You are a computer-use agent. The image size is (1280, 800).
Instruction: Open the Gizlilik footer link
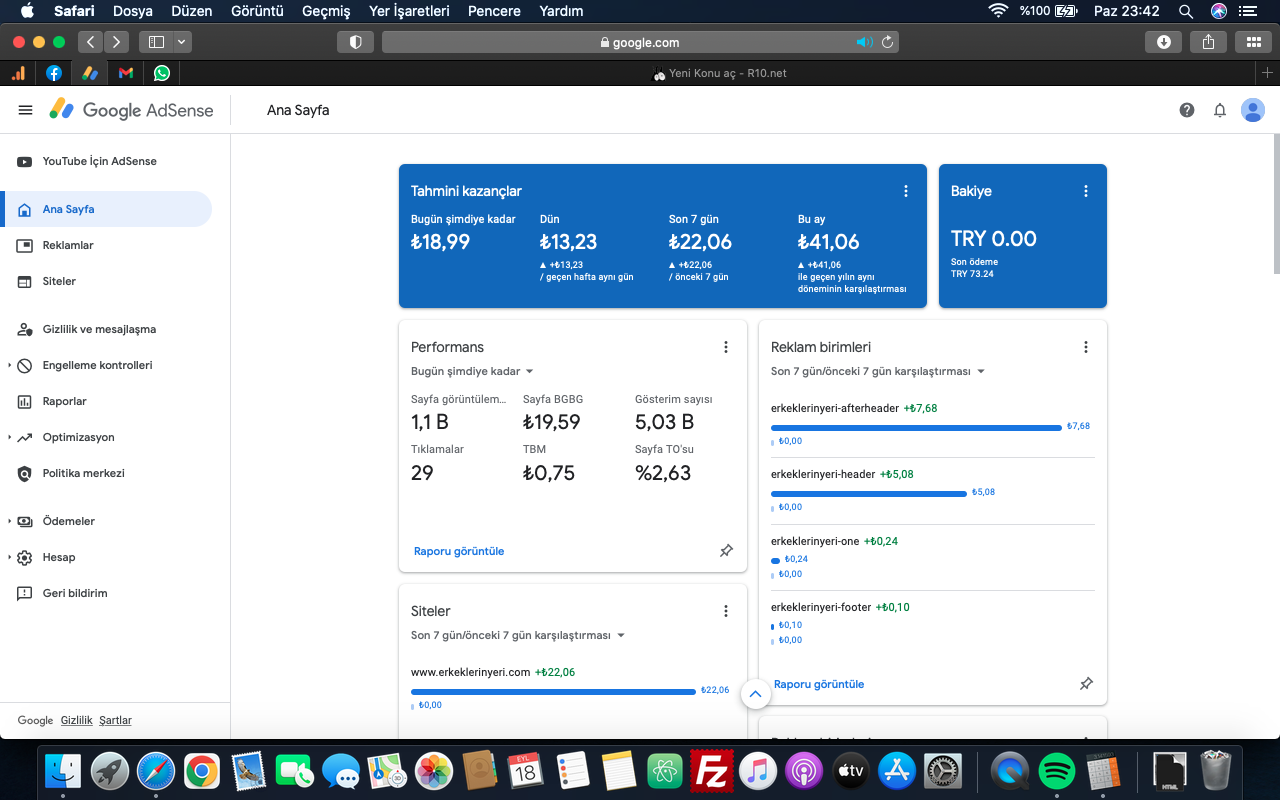pos(77,720)
